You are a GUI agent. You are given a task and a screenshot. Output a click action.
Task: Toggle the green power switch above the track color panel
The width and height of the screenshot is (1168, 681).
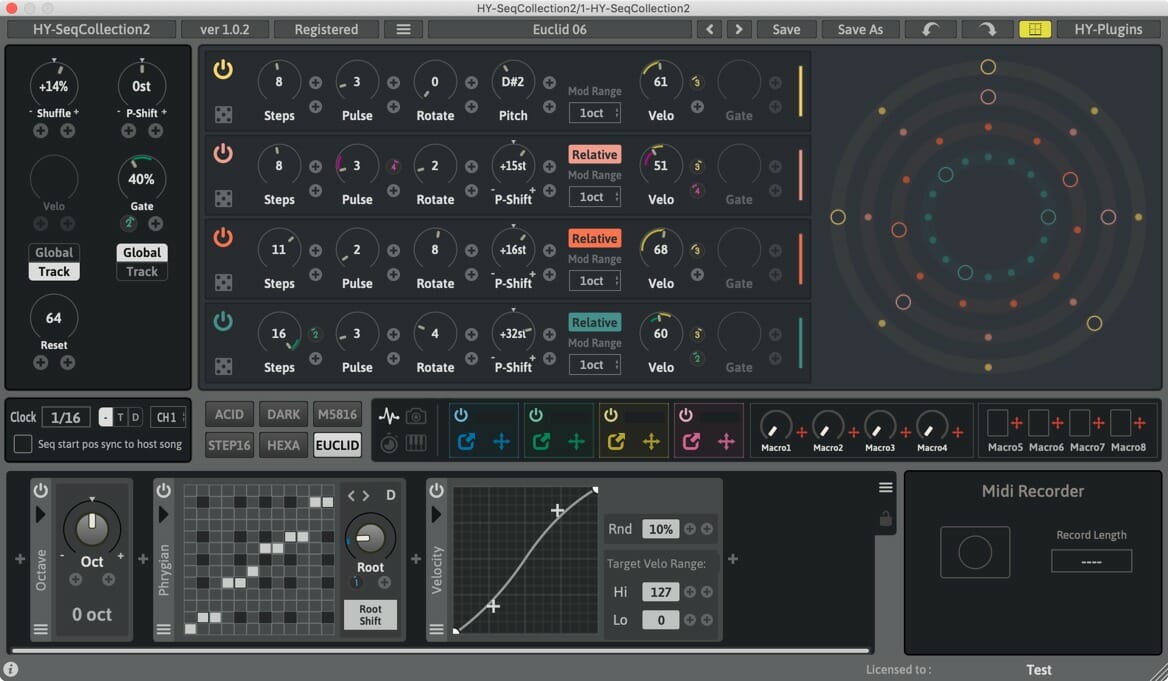536,414
